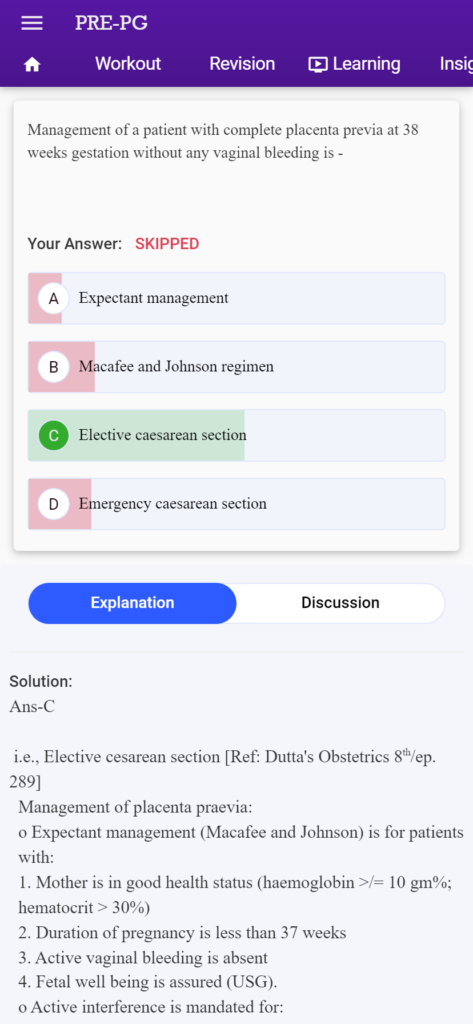473x1024 pixels.
Task: Click the placenta previa question text
Action: pos(223,142)
